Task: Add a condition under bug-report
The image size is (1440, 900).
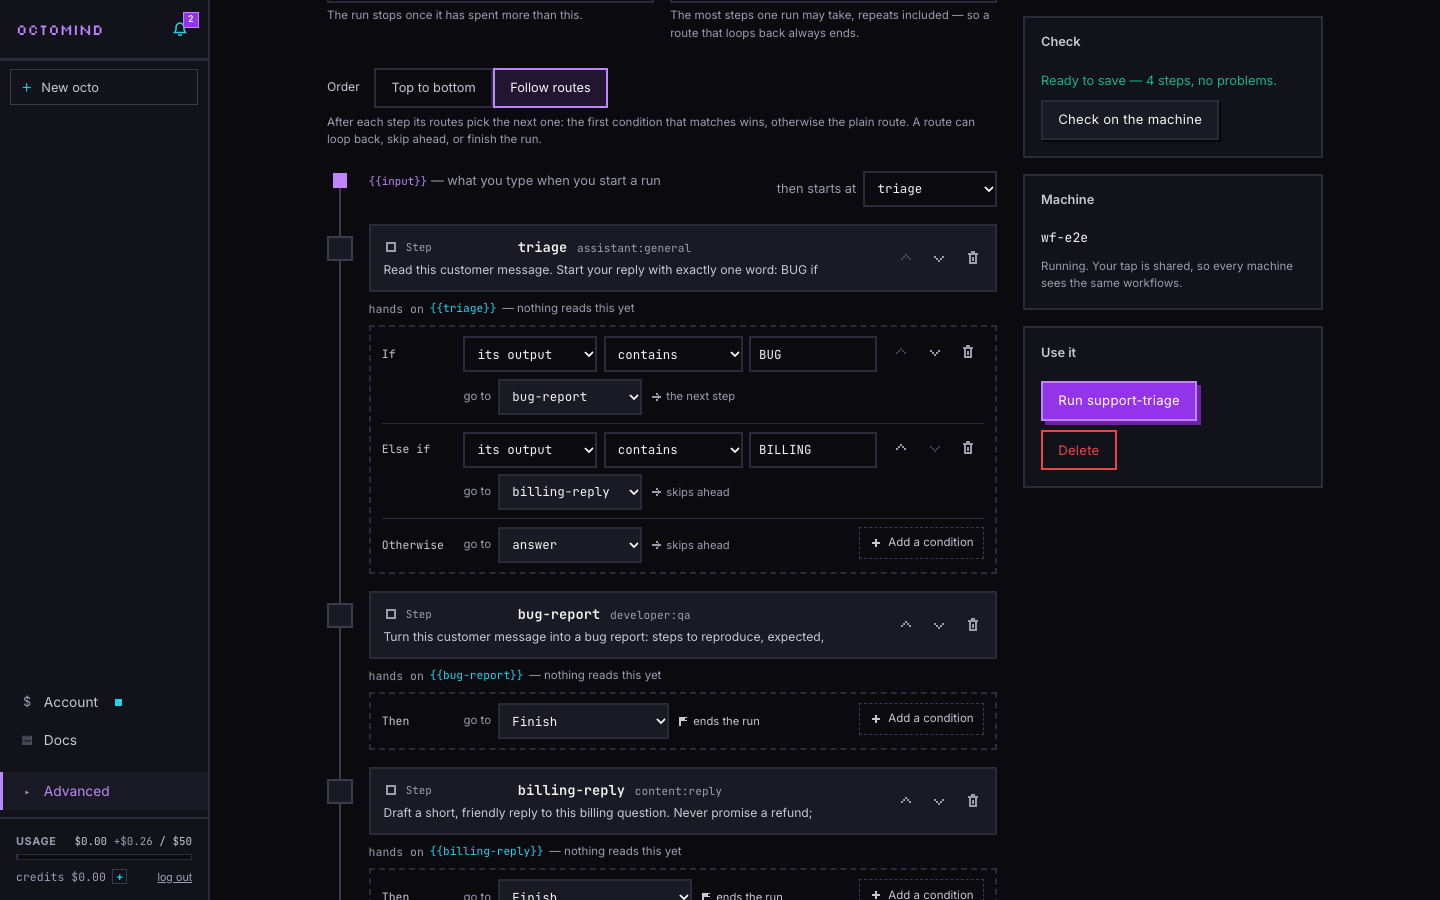Action: coord(921,719)
